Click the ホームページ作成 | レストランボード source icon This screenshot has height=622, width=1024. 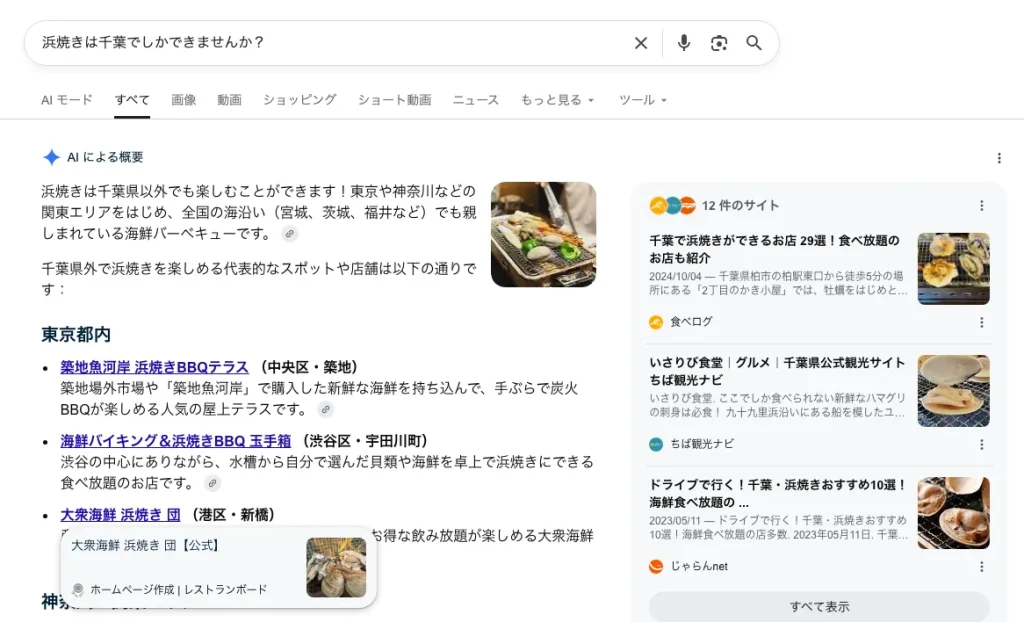78,589
